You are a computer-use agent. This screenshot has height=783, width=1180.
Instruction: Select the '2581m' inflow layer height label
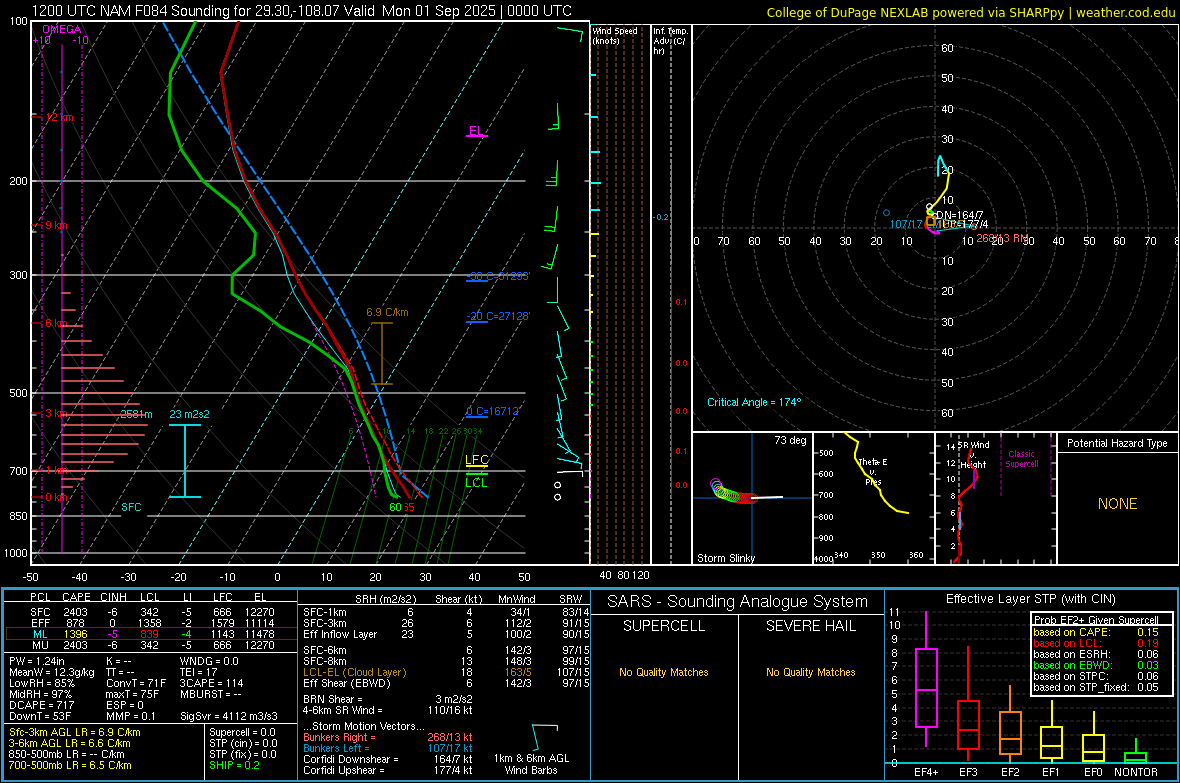136,414
